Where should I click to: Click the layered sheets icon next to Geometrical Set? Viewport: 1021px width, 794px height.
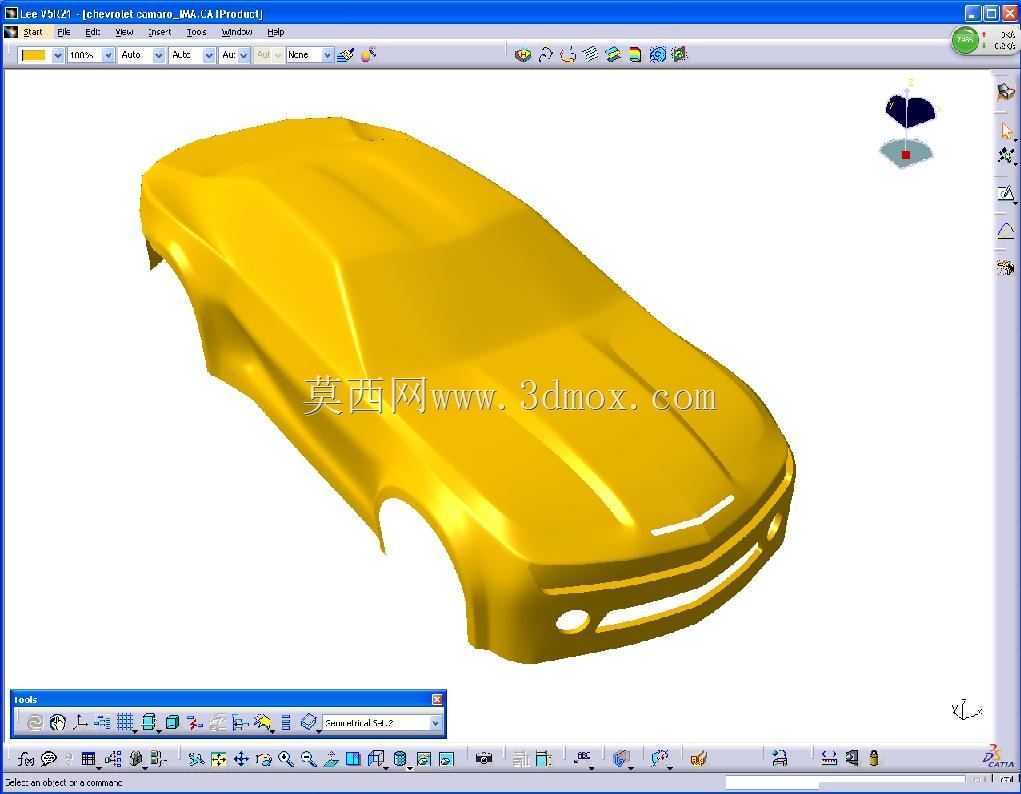[309, 722]
